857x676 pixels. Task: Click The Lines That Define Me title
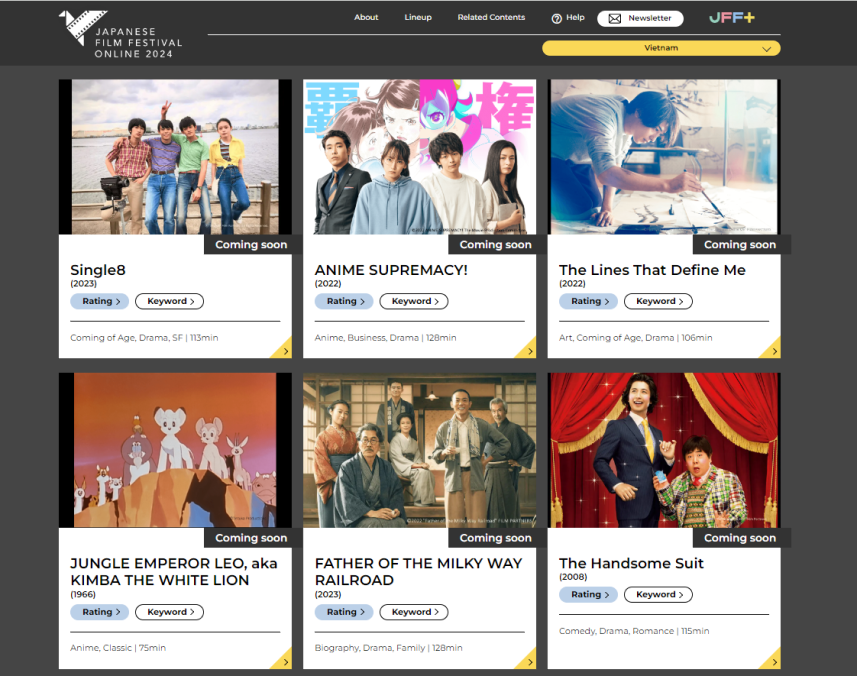(652, 270)
